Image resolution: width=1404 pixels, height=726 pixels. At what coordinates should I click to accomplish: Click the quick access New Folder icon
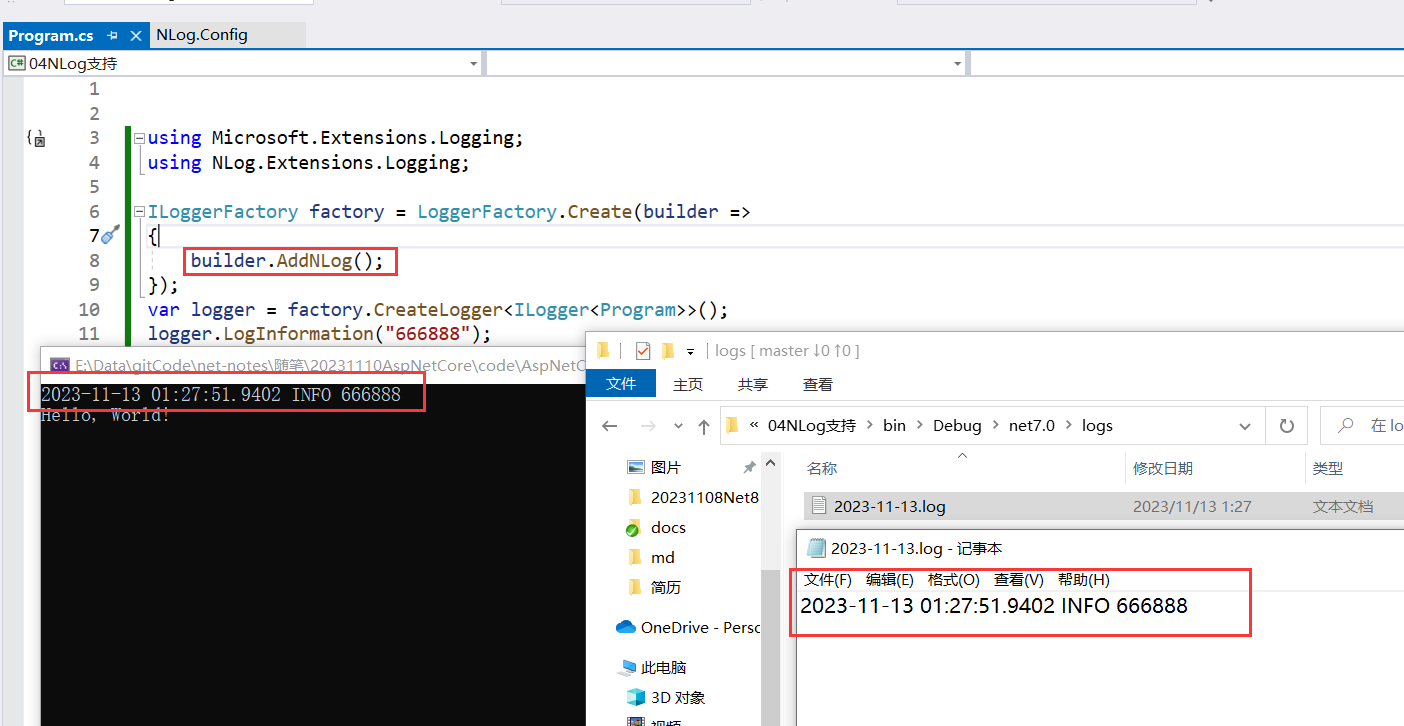pos(667,350)
